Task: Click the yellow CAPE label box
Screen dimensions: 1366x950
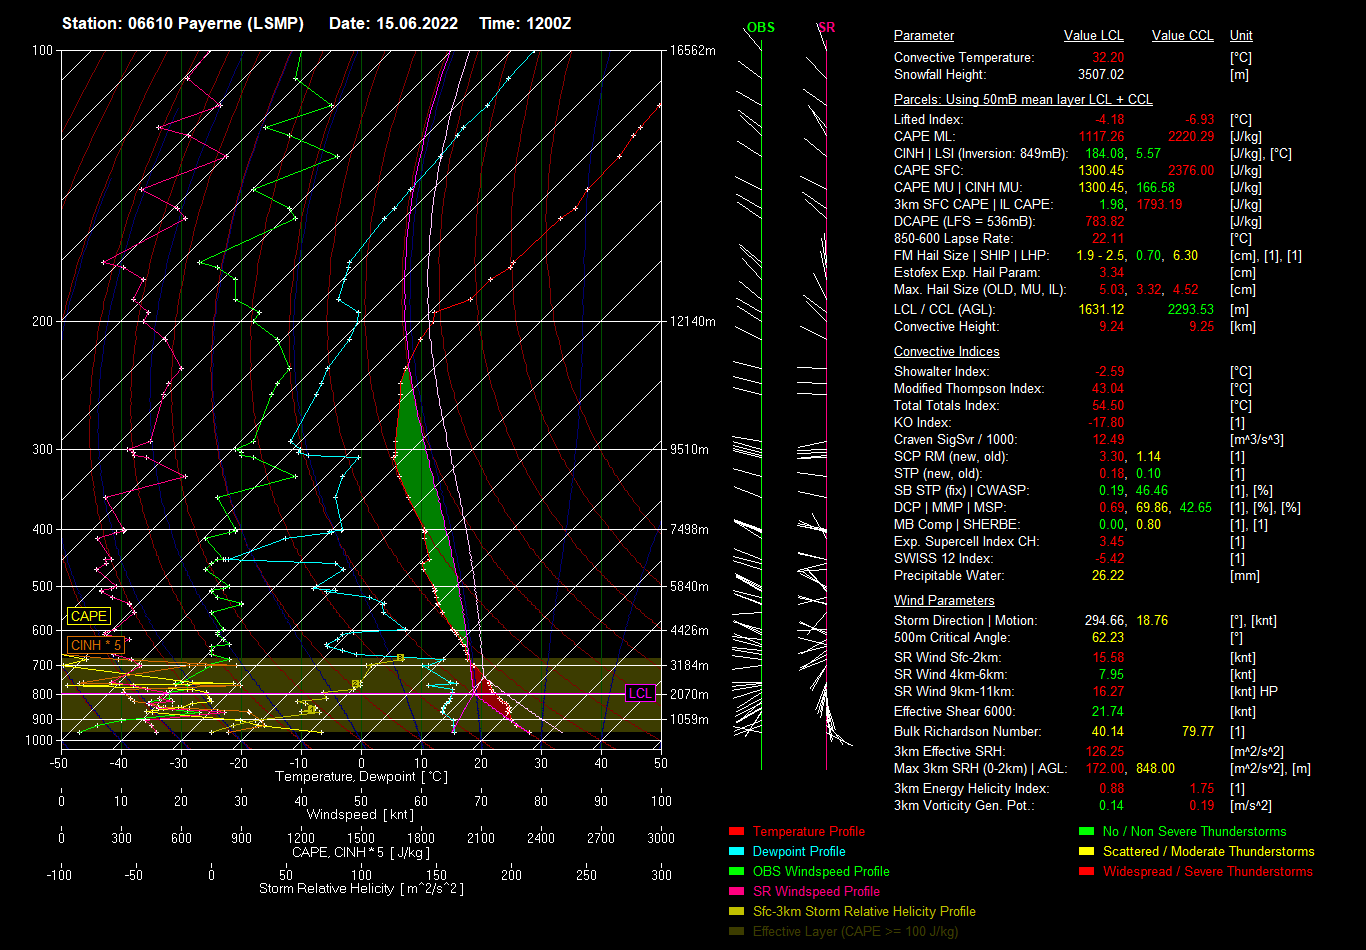Action: tap(88, 617)
